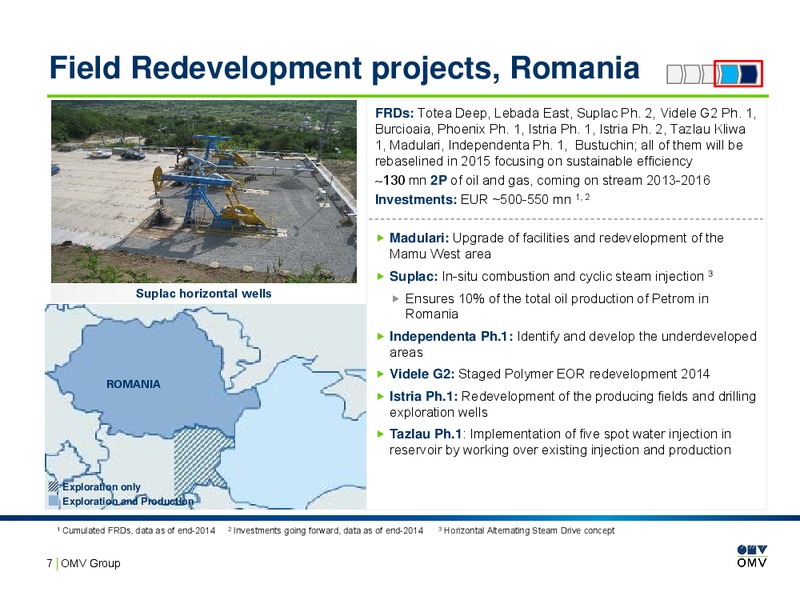Click the 'Tazlau Ph.1' bullet heading
The height and width of the screenshot is (600, 800).
tap(426, 434)
